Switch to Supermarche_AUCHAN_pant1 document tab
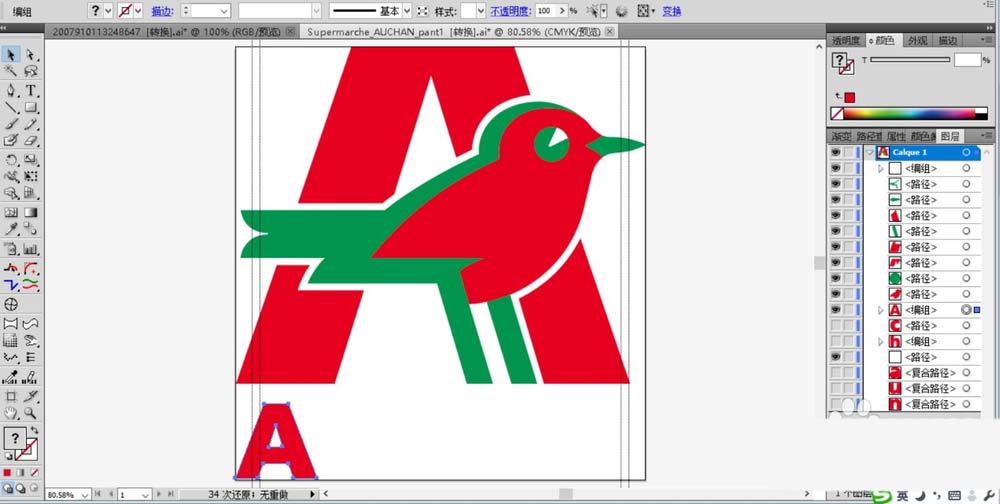 (x=453, y=31)
